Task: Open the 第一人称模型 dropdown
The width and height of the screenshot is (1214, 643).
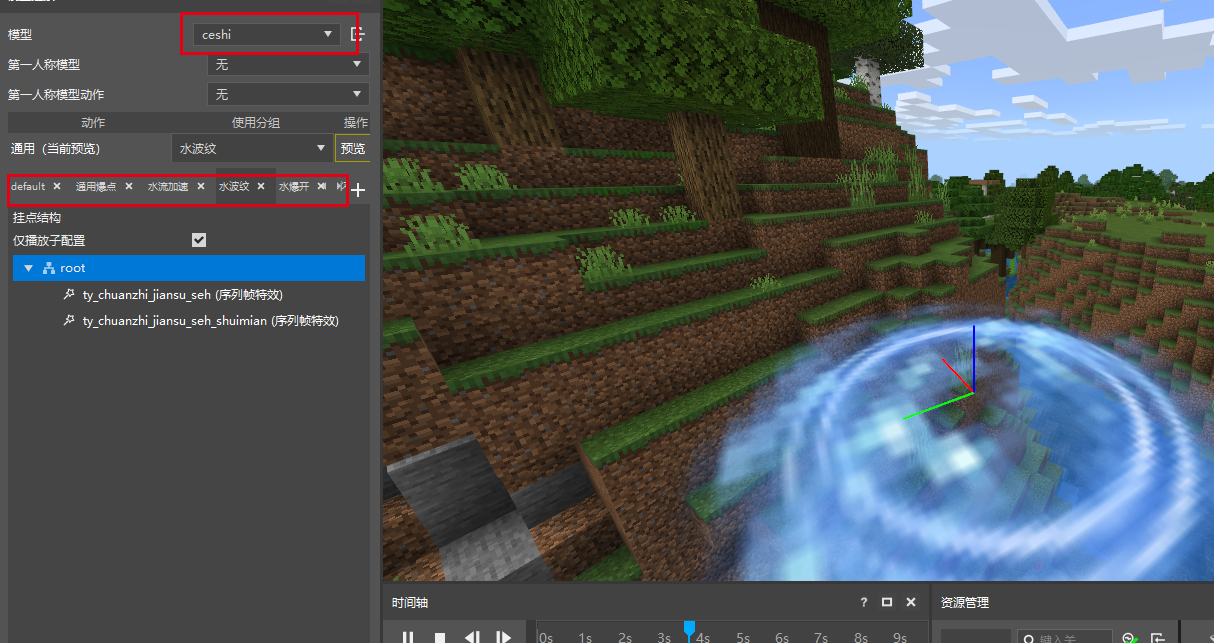Action: point(288,64)
